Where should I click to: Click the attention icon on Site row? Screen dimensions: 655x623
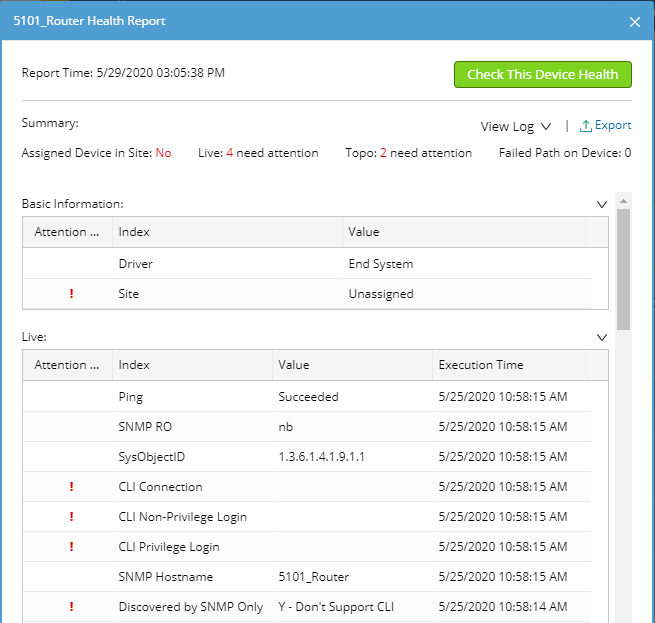click(x=71, y=294)
